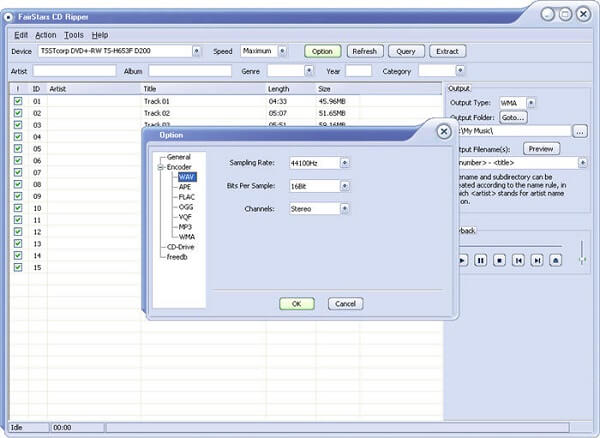Open the Bits Per Sample dropdown
The image size is (600, 438).
(344, 186)
